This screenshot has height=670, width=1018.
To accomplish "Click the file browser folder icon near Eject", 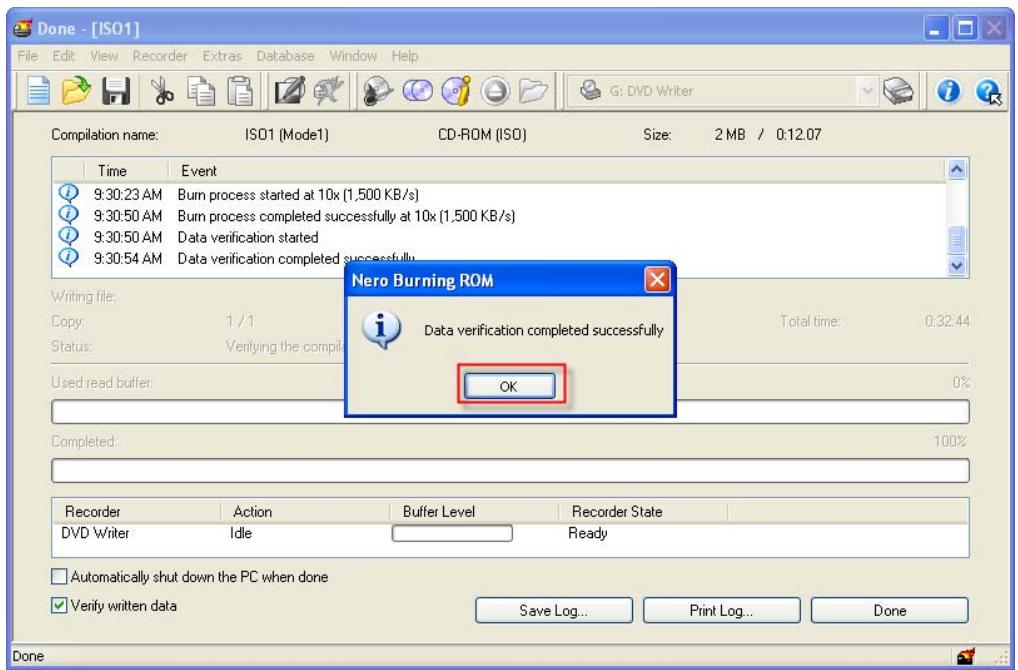I will pos(534,91).
